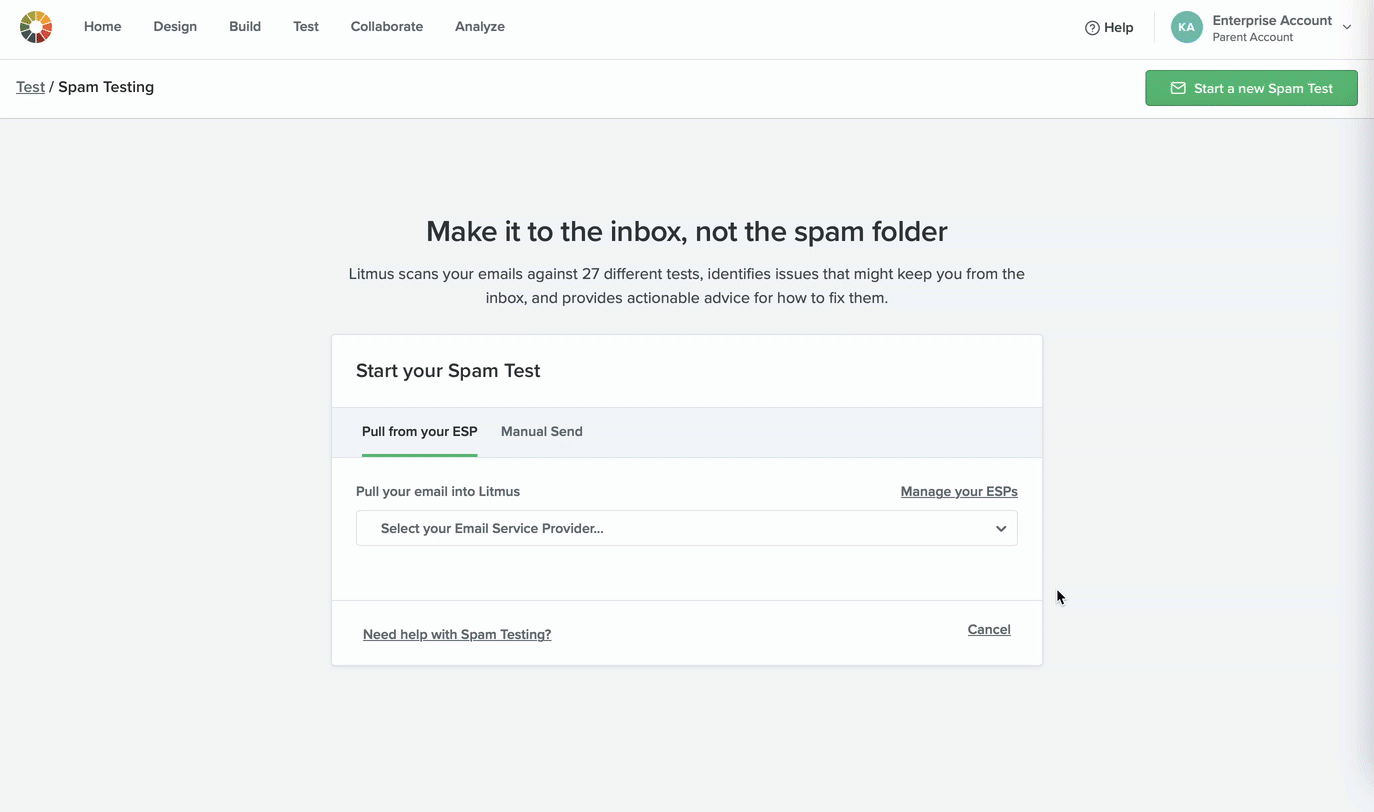Image resolution: width=1374 pixels, height=812 pixels.
Task: Open the Build menu item
Action: [x=245, y=27]
